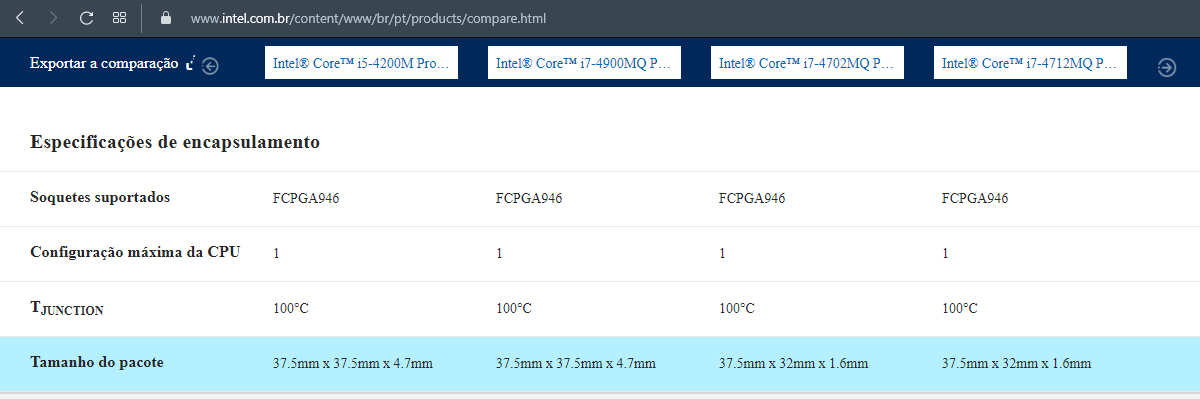Click FCPGA946 value for the i5-4200M
The image size is (1200, 399).
(306, 198)
